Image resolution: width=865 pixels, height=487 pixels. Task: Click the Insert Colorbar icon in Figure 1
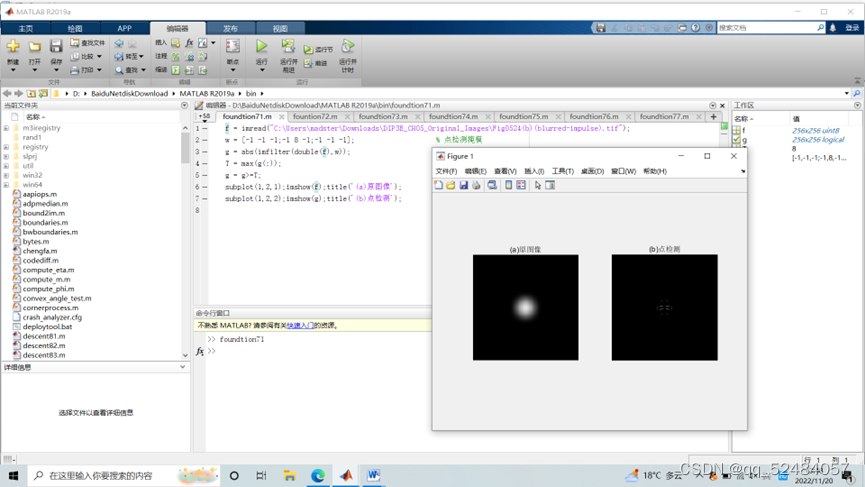point(509,185)
